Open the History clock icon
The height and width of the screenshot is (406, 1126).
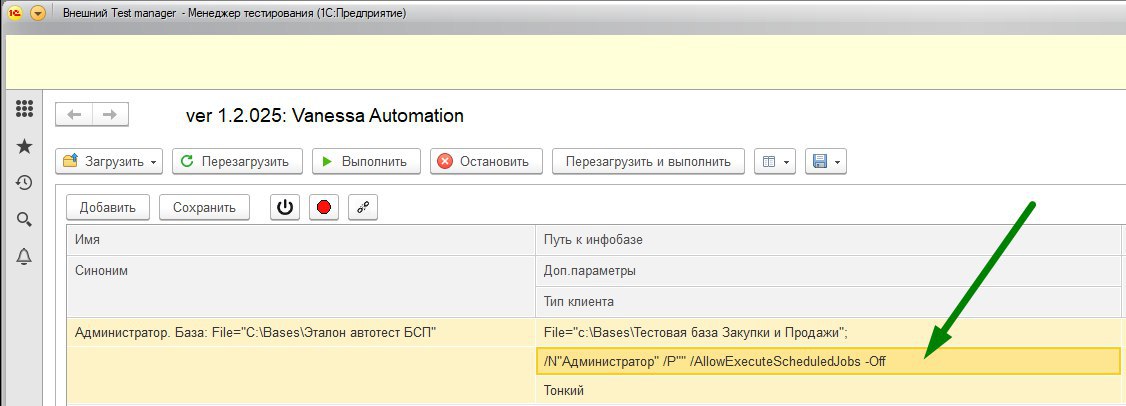pyautogui.click(x=24, y=183)
